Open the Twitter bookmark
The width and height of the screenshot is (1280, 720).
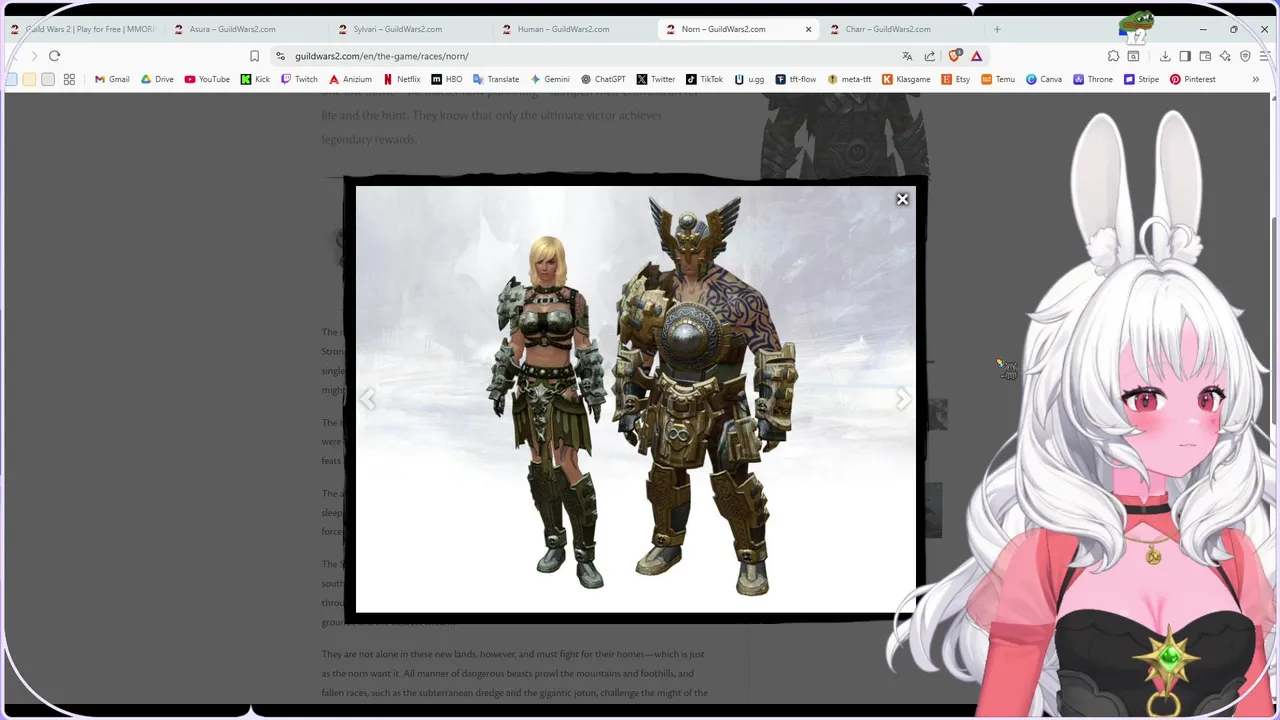pos(656,79)
